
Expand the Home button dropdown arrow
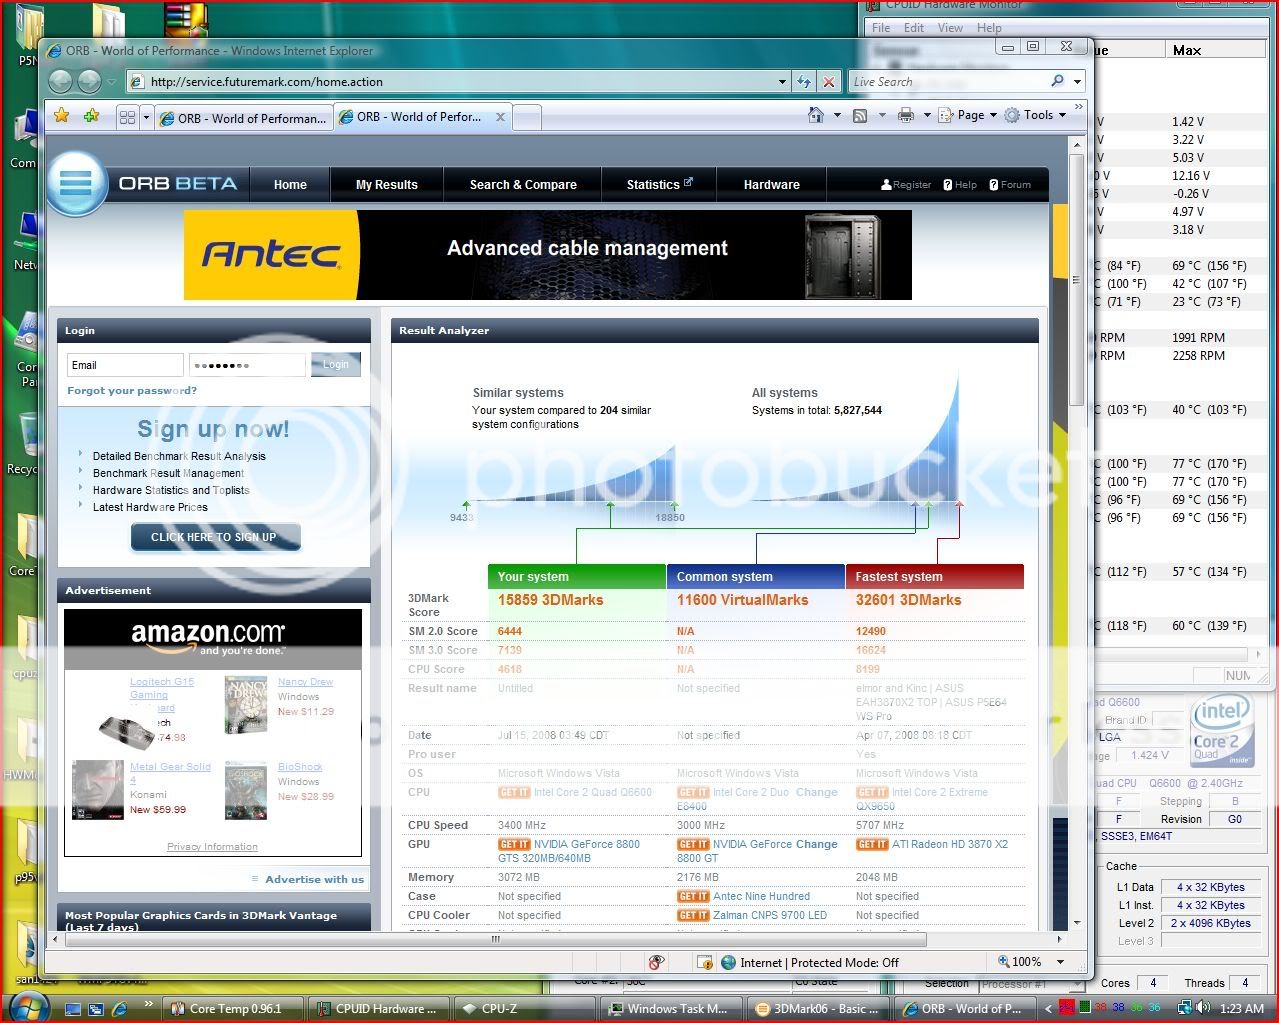tap(837, 116)
